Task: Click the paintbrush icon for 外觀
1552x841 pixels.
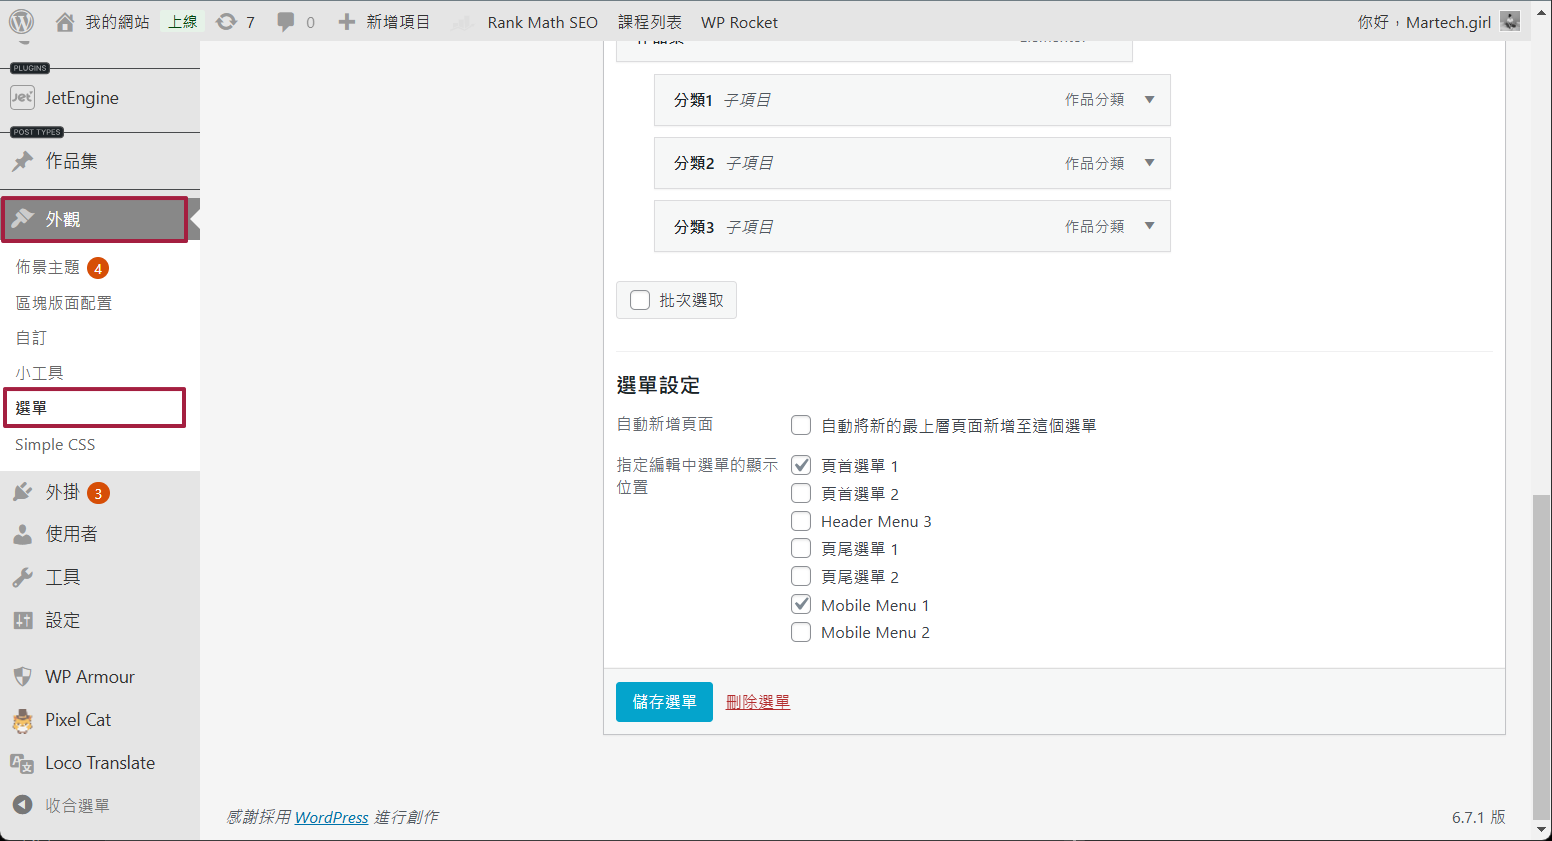Action: (x=22, y=219)
